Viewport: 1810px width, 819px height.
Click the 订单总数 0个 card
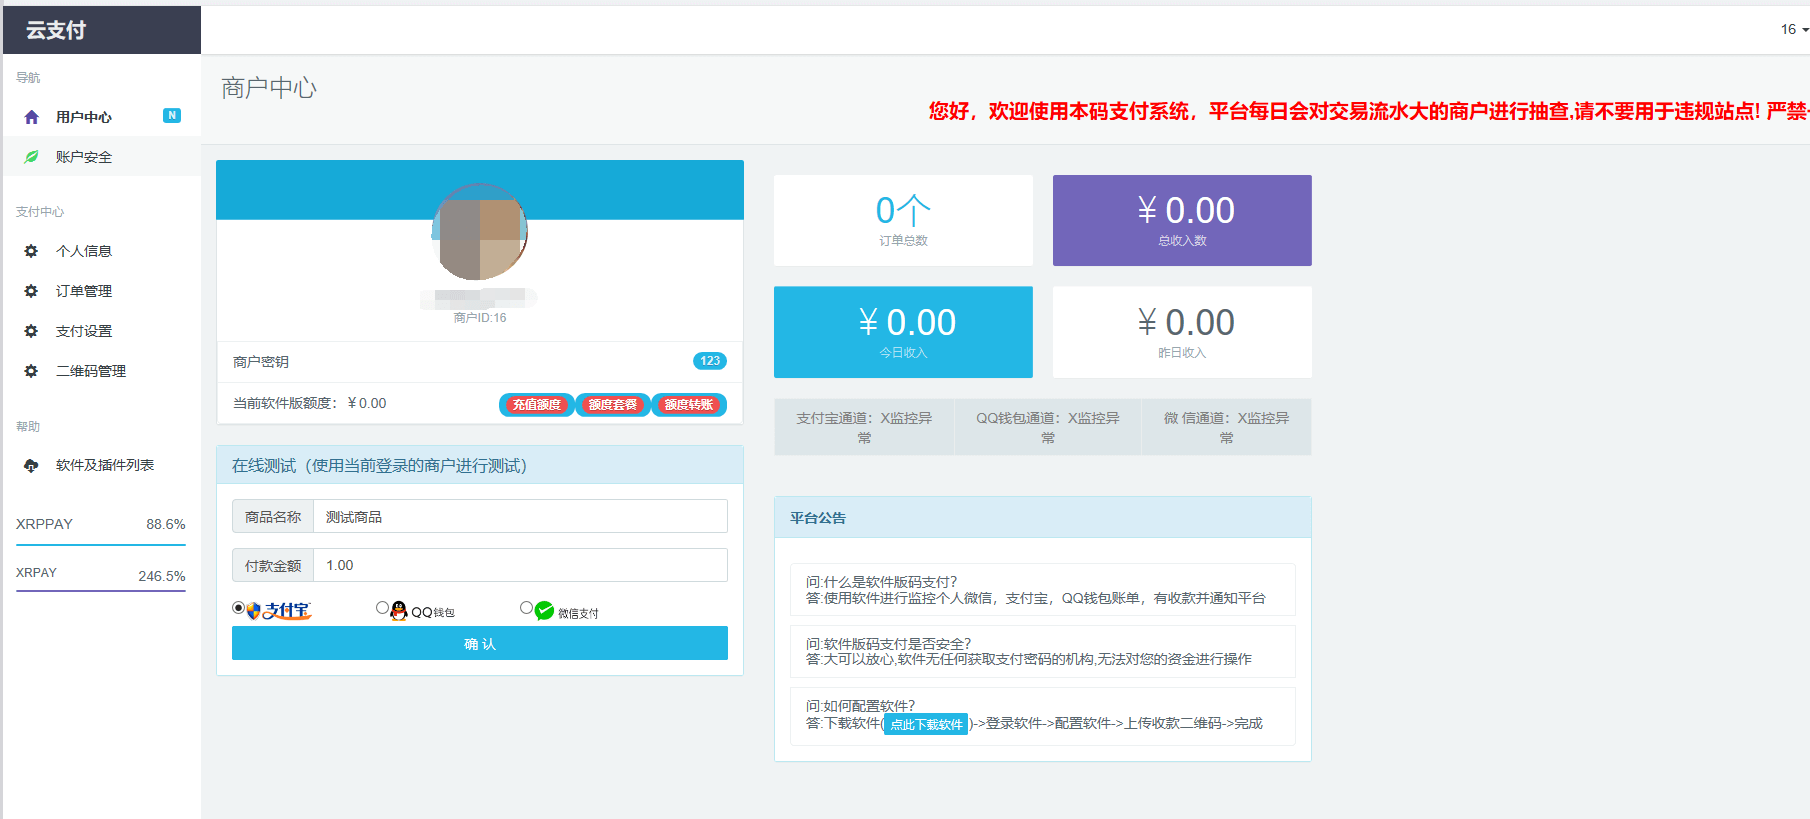pos(903,221)
